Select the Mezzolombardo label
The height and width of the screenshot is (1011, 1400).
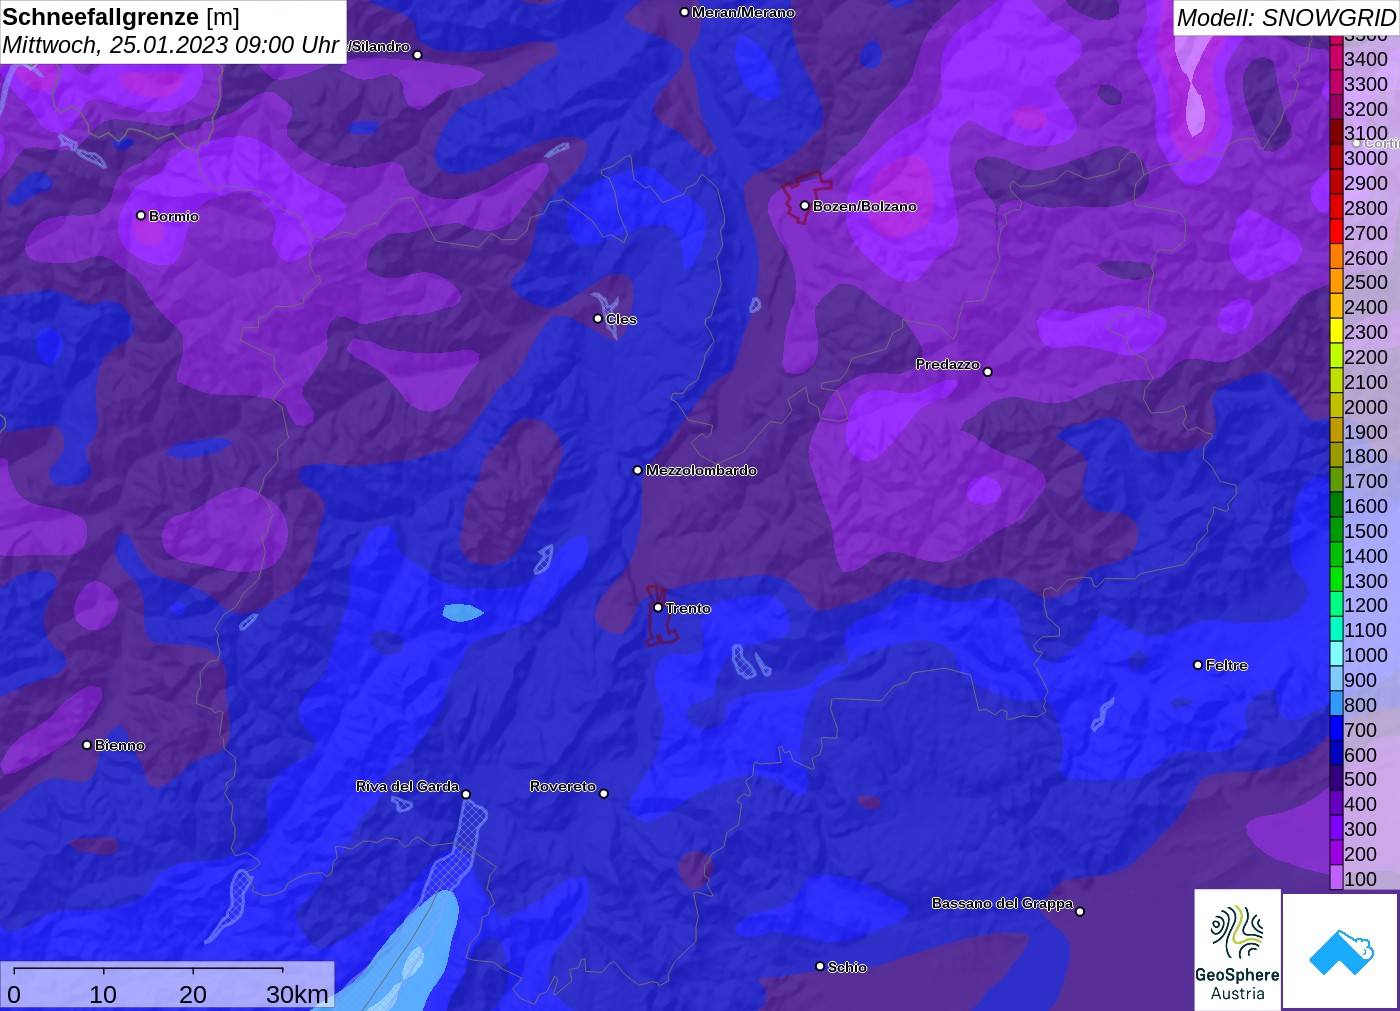click(x=701, y=470)
